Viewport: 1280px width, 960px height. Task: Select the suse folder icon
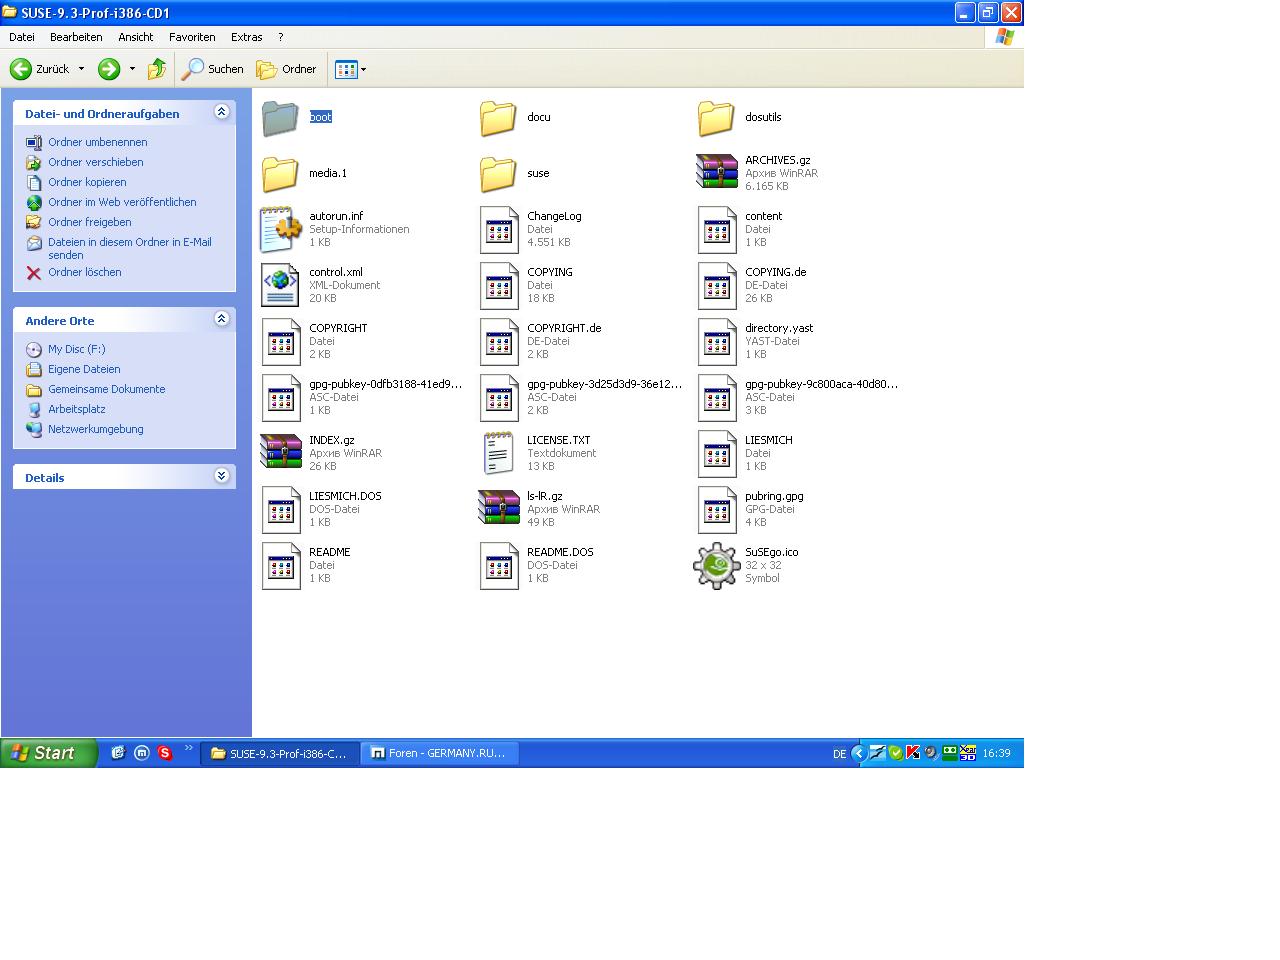pyautogui.click(x=498, y=174)
